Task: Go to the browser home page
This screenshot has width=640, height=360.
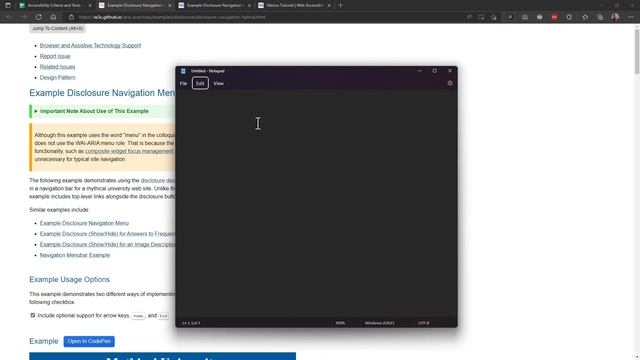Action: pyautogui.click(x=53, y=17)
